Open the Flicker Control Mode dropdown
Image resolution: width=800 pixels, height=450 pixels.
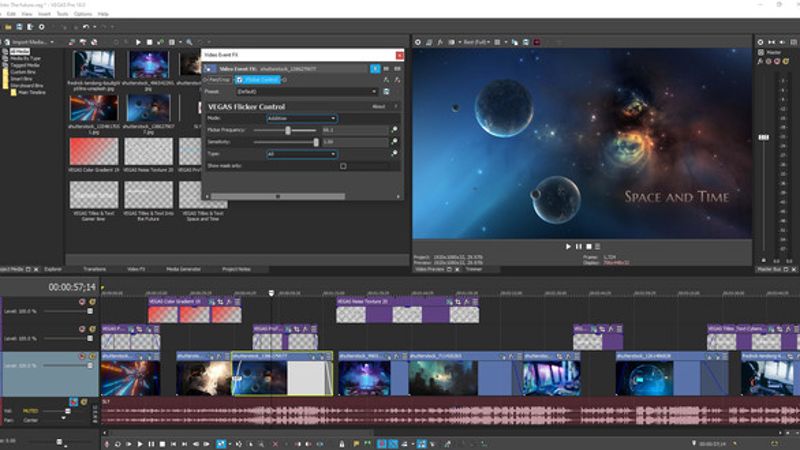(302, 118)
